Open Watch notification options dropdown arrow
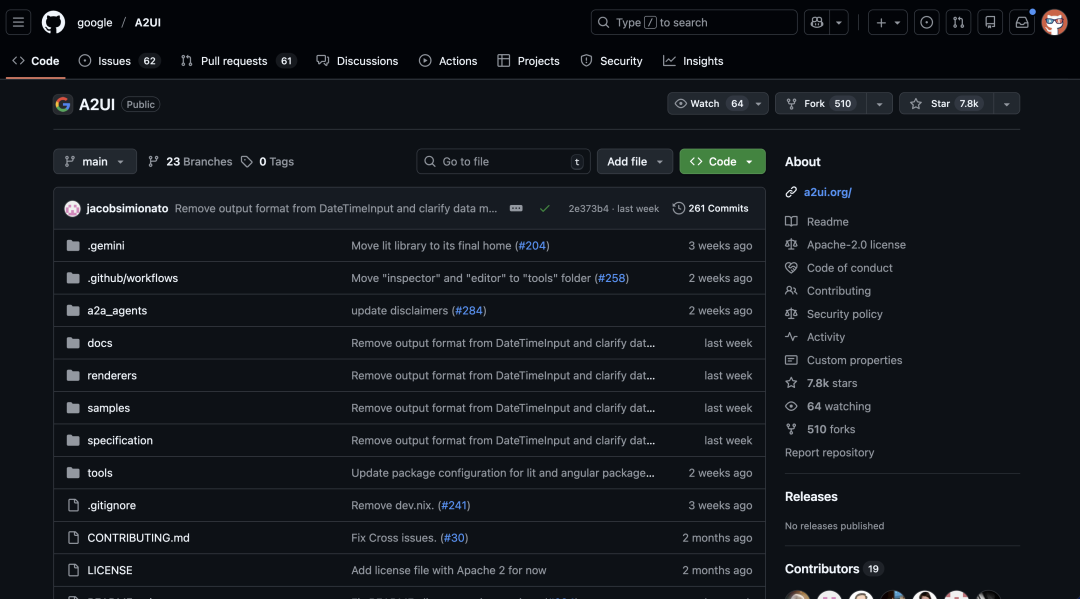This screenshot has height=599, width=1080. (x=758, y=104)
